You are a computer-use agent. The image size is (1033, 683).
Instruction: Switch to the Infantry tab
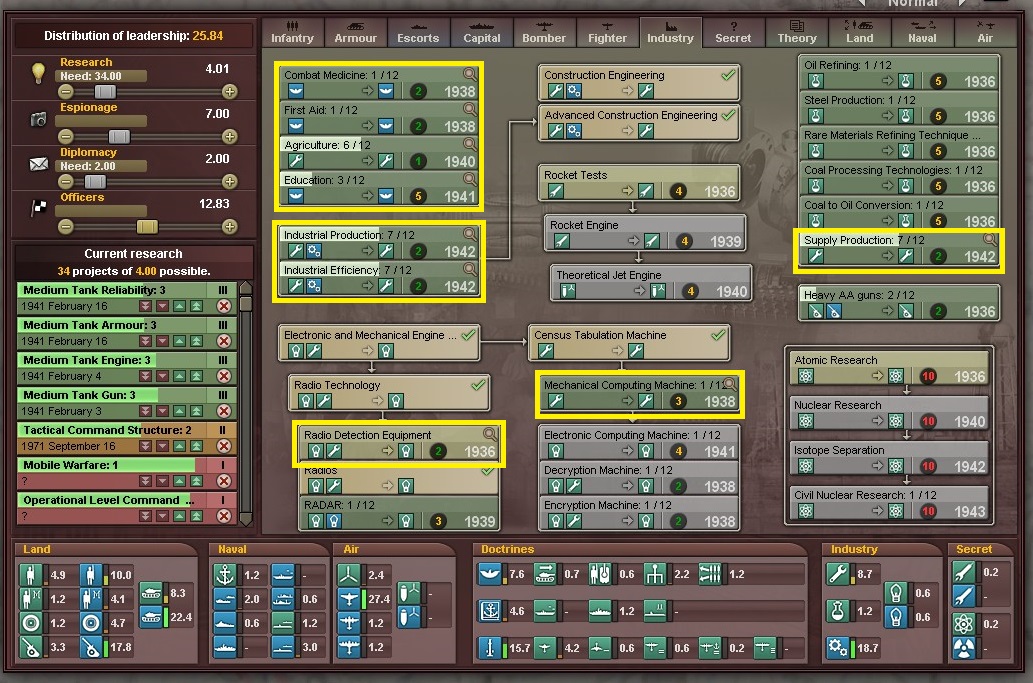pyautogui.click(x=293, y=32)
